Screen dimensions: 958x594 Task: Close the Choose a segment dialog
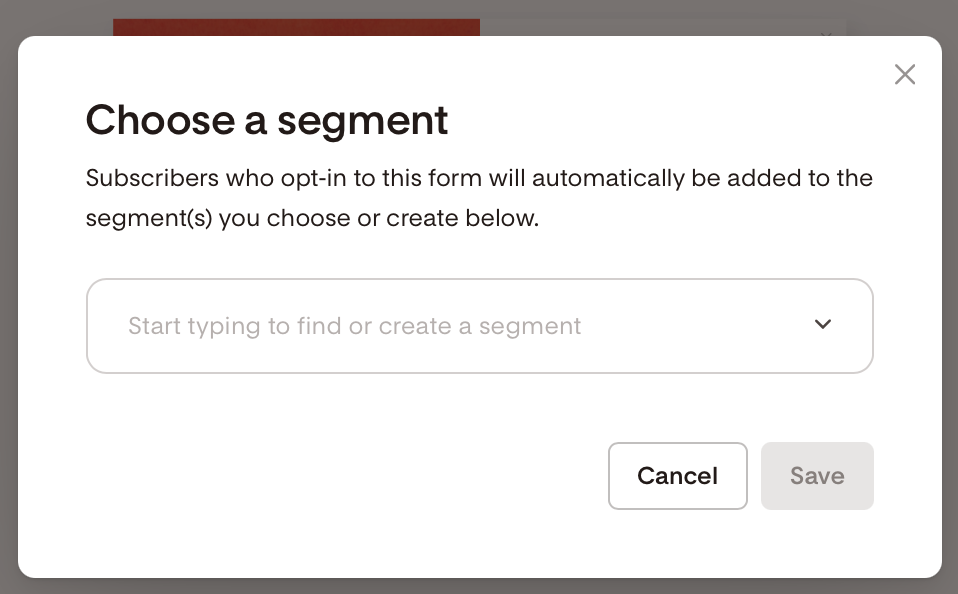(905, 75)
